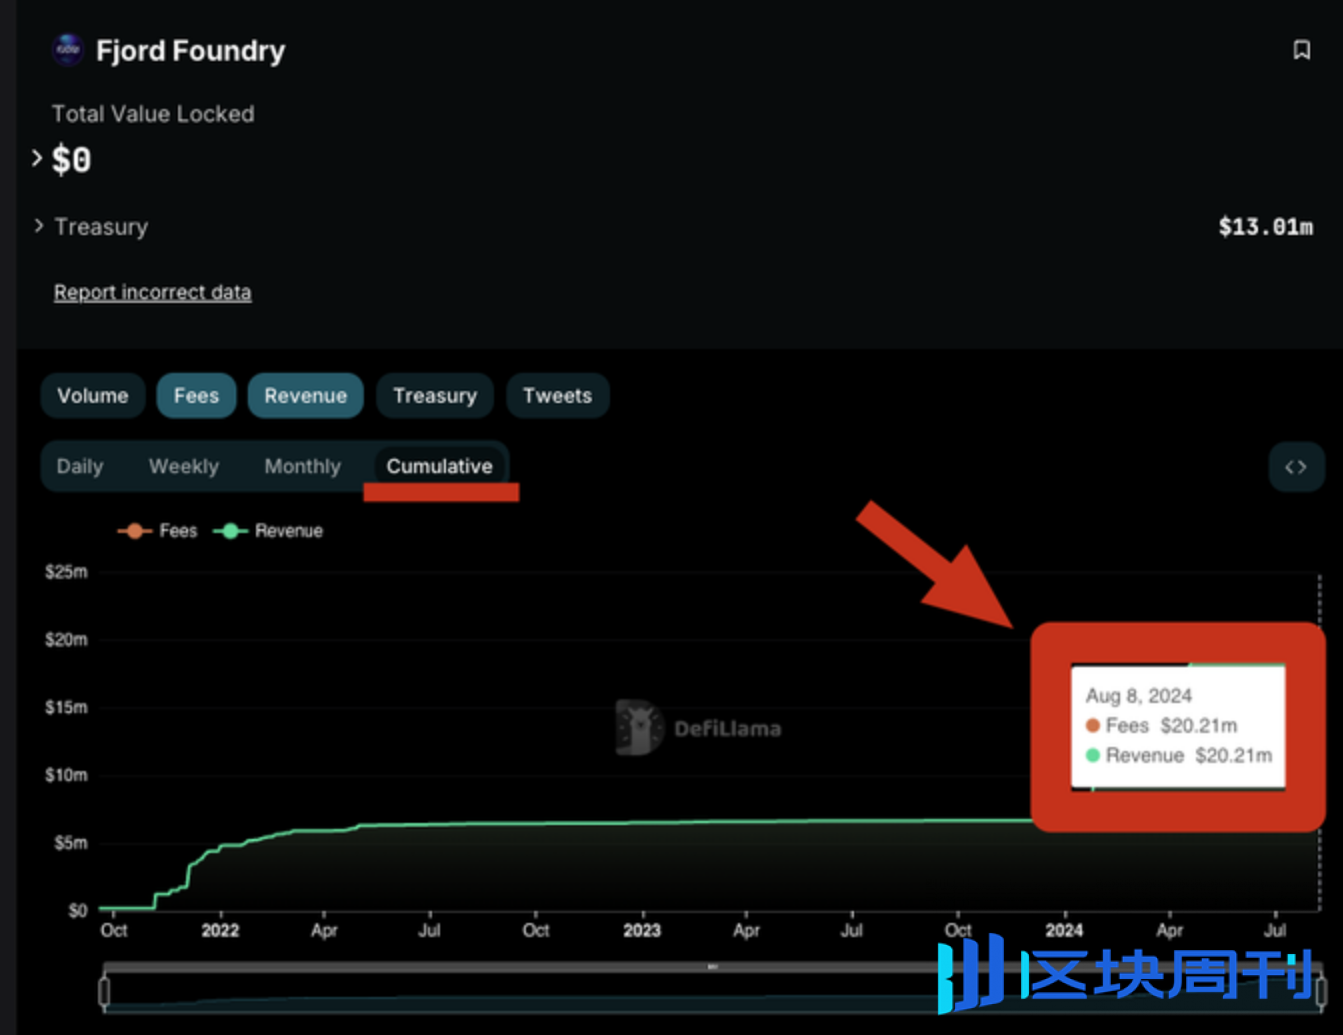Toggle the Tweets chart metric

(x=557, y=396)
